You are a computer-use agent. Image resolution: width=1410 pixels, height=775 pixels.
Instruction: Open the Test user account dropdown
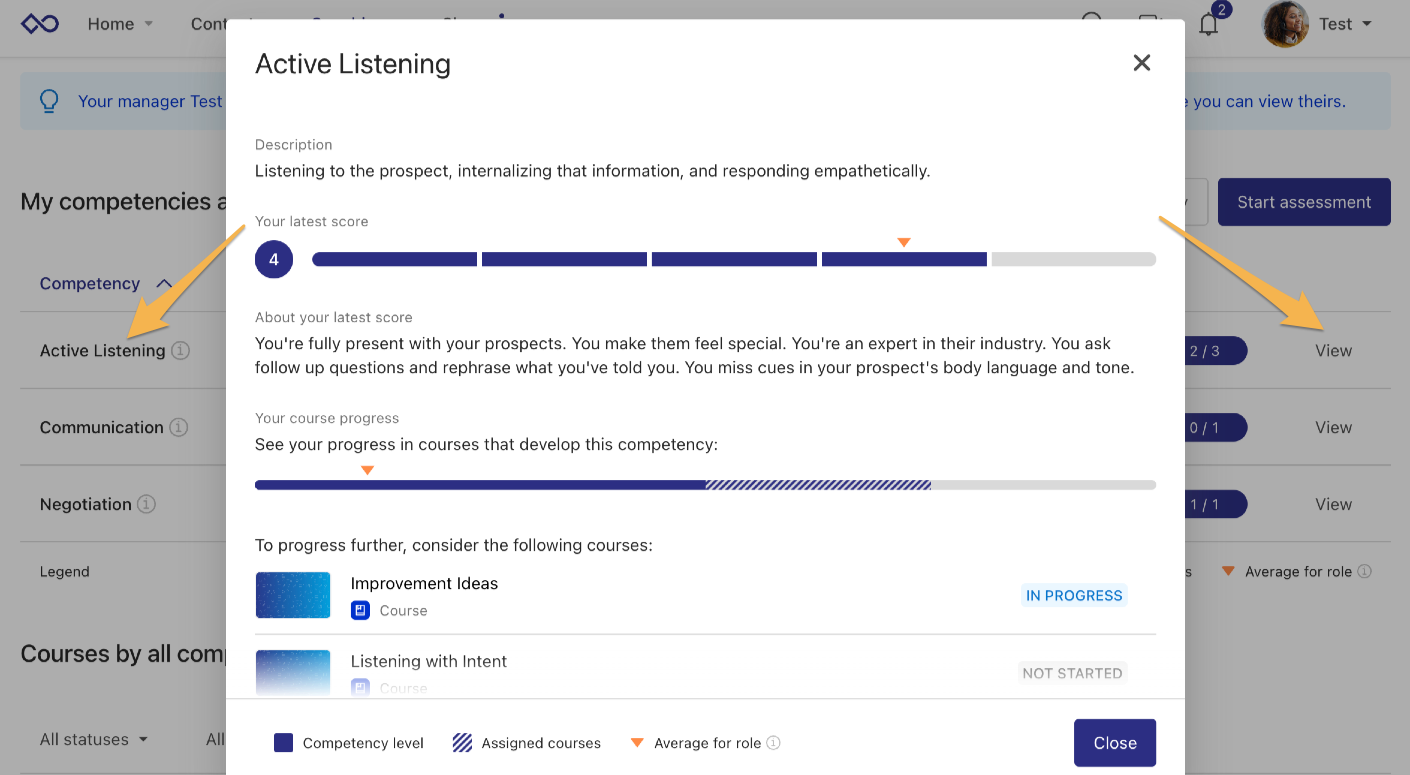(x=1345, y=24)
